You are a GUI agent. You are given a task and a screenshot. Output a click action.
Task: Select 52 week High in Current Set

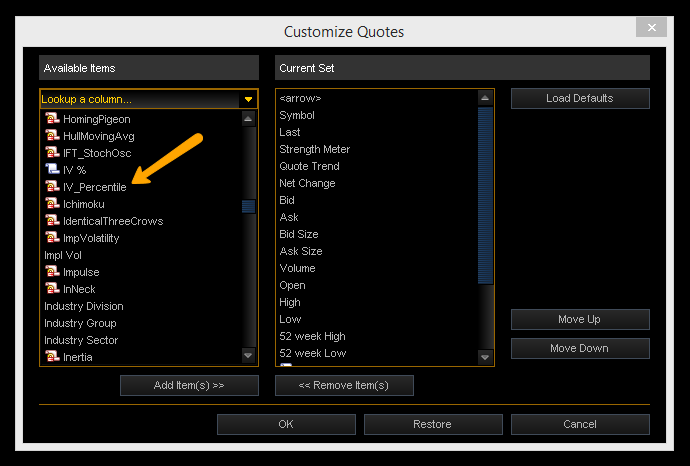coord(312,336)
